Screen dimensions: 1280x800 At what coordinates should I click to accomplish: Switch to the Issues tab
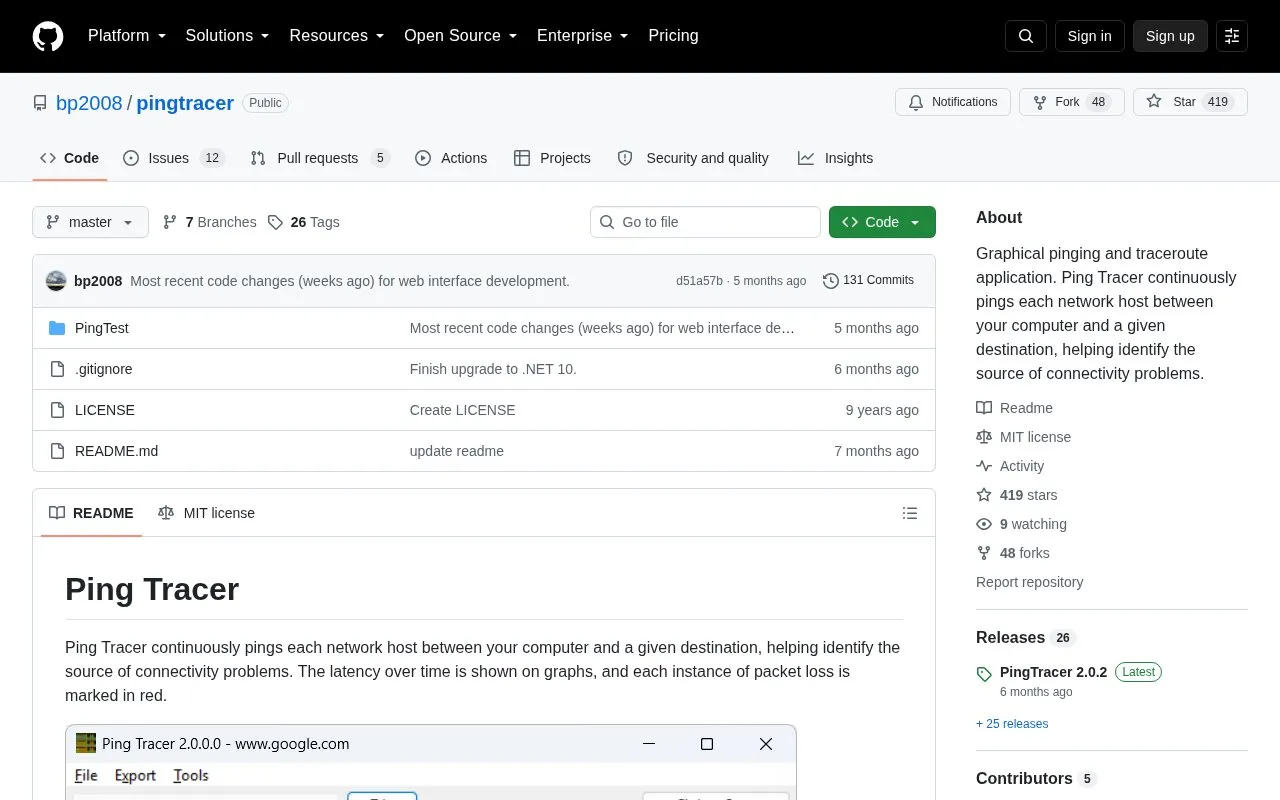[174, 158]
